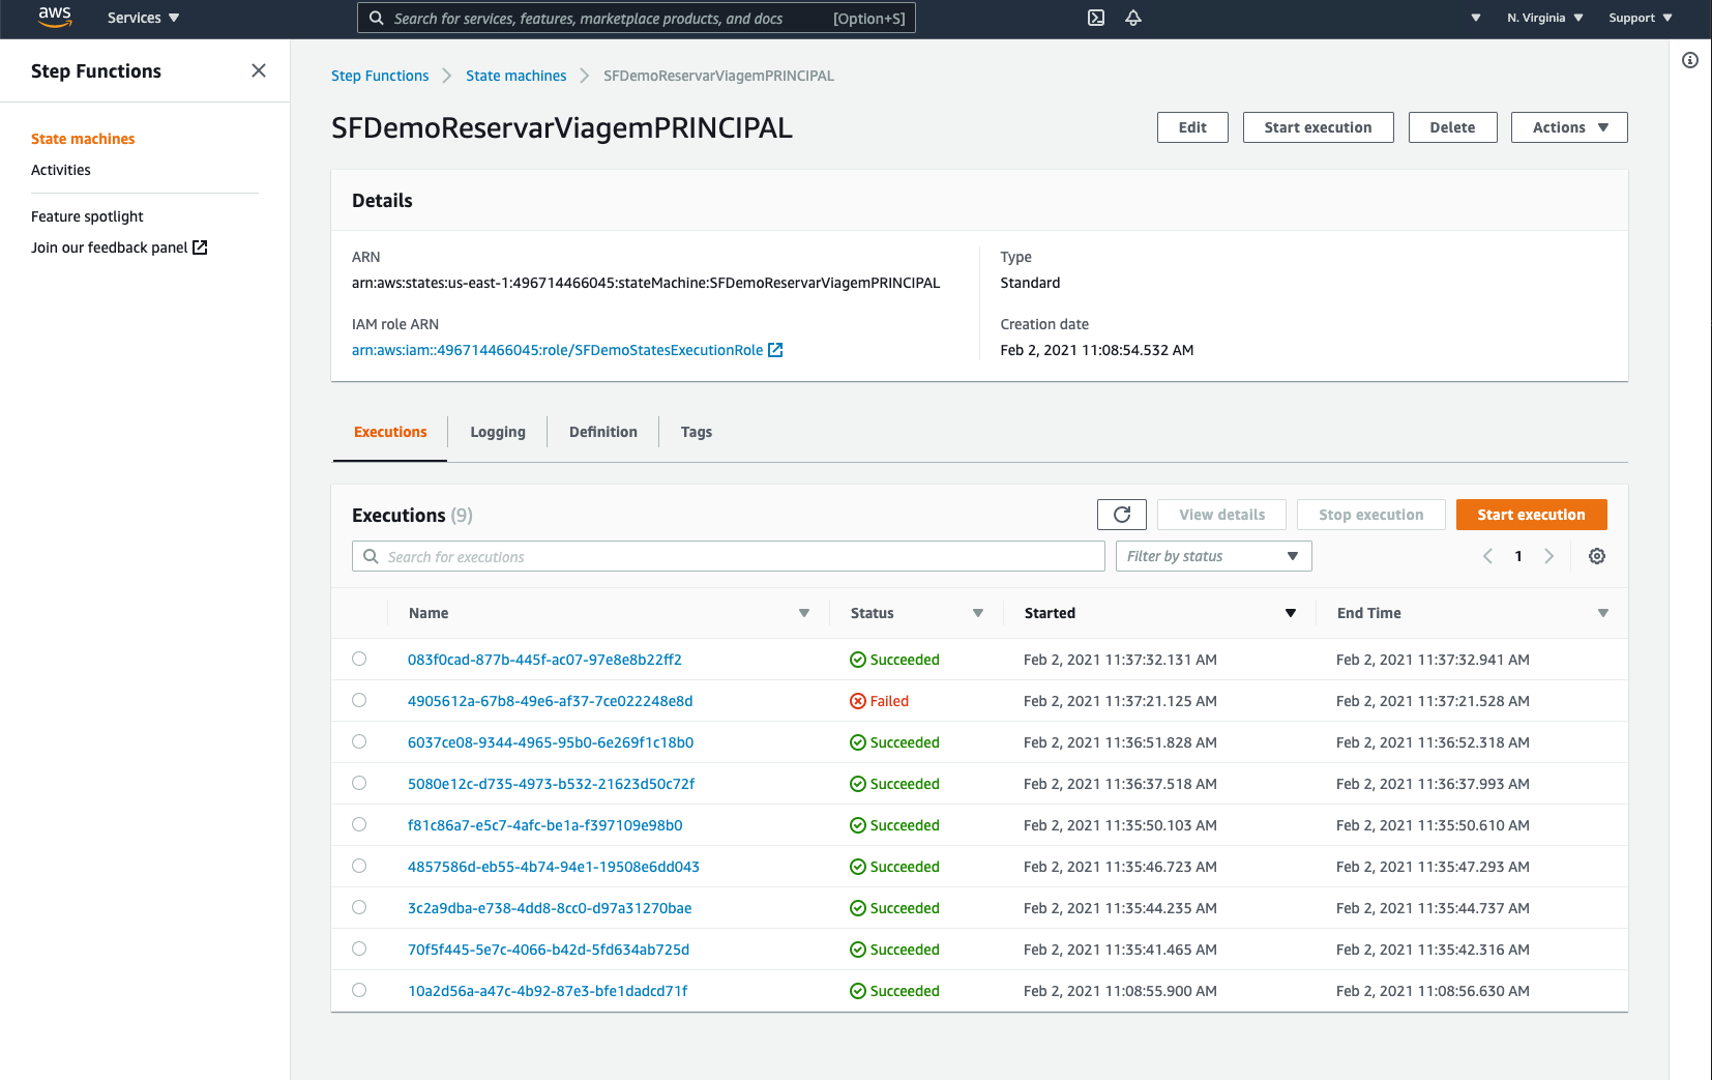
Task: Open the Services dropdown menu
Action: (144, 18)
